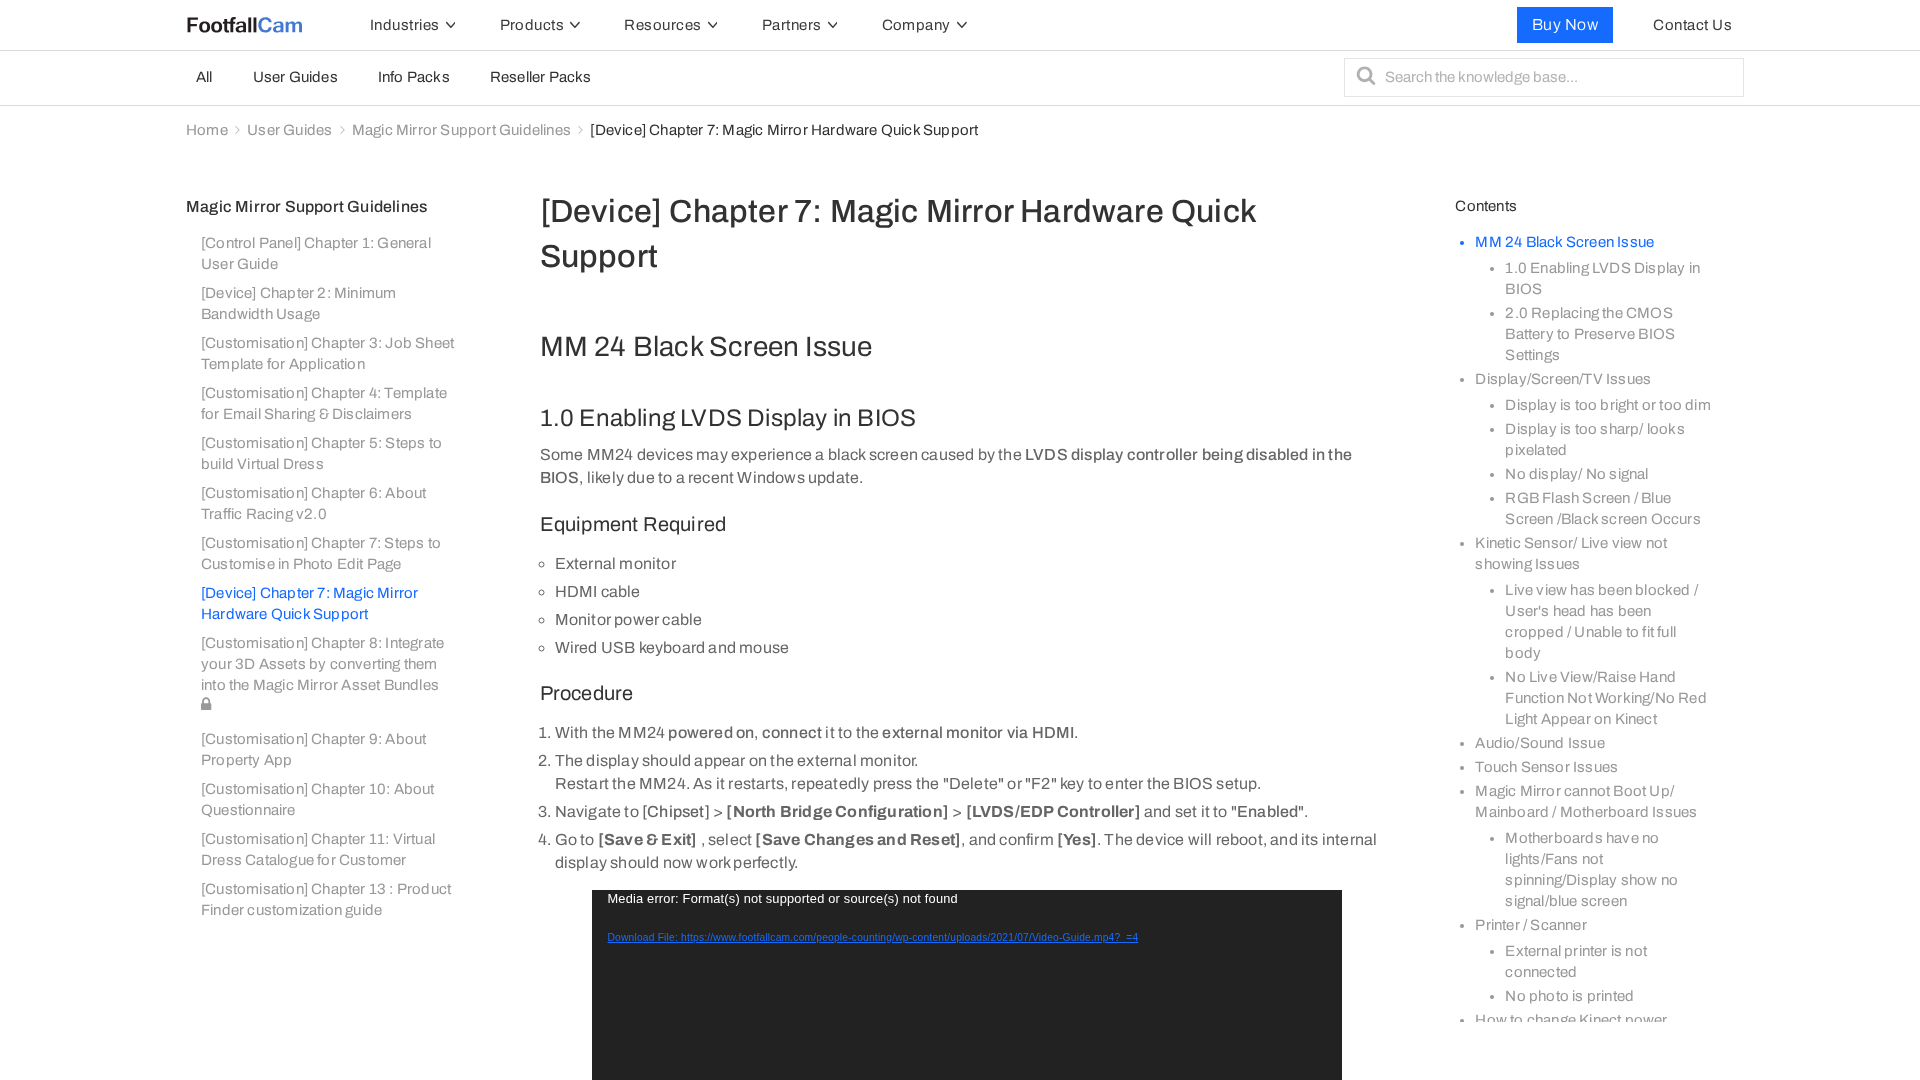Open Magic Mirror Support Guidelines breadcrumb

[x=461, y=130]
